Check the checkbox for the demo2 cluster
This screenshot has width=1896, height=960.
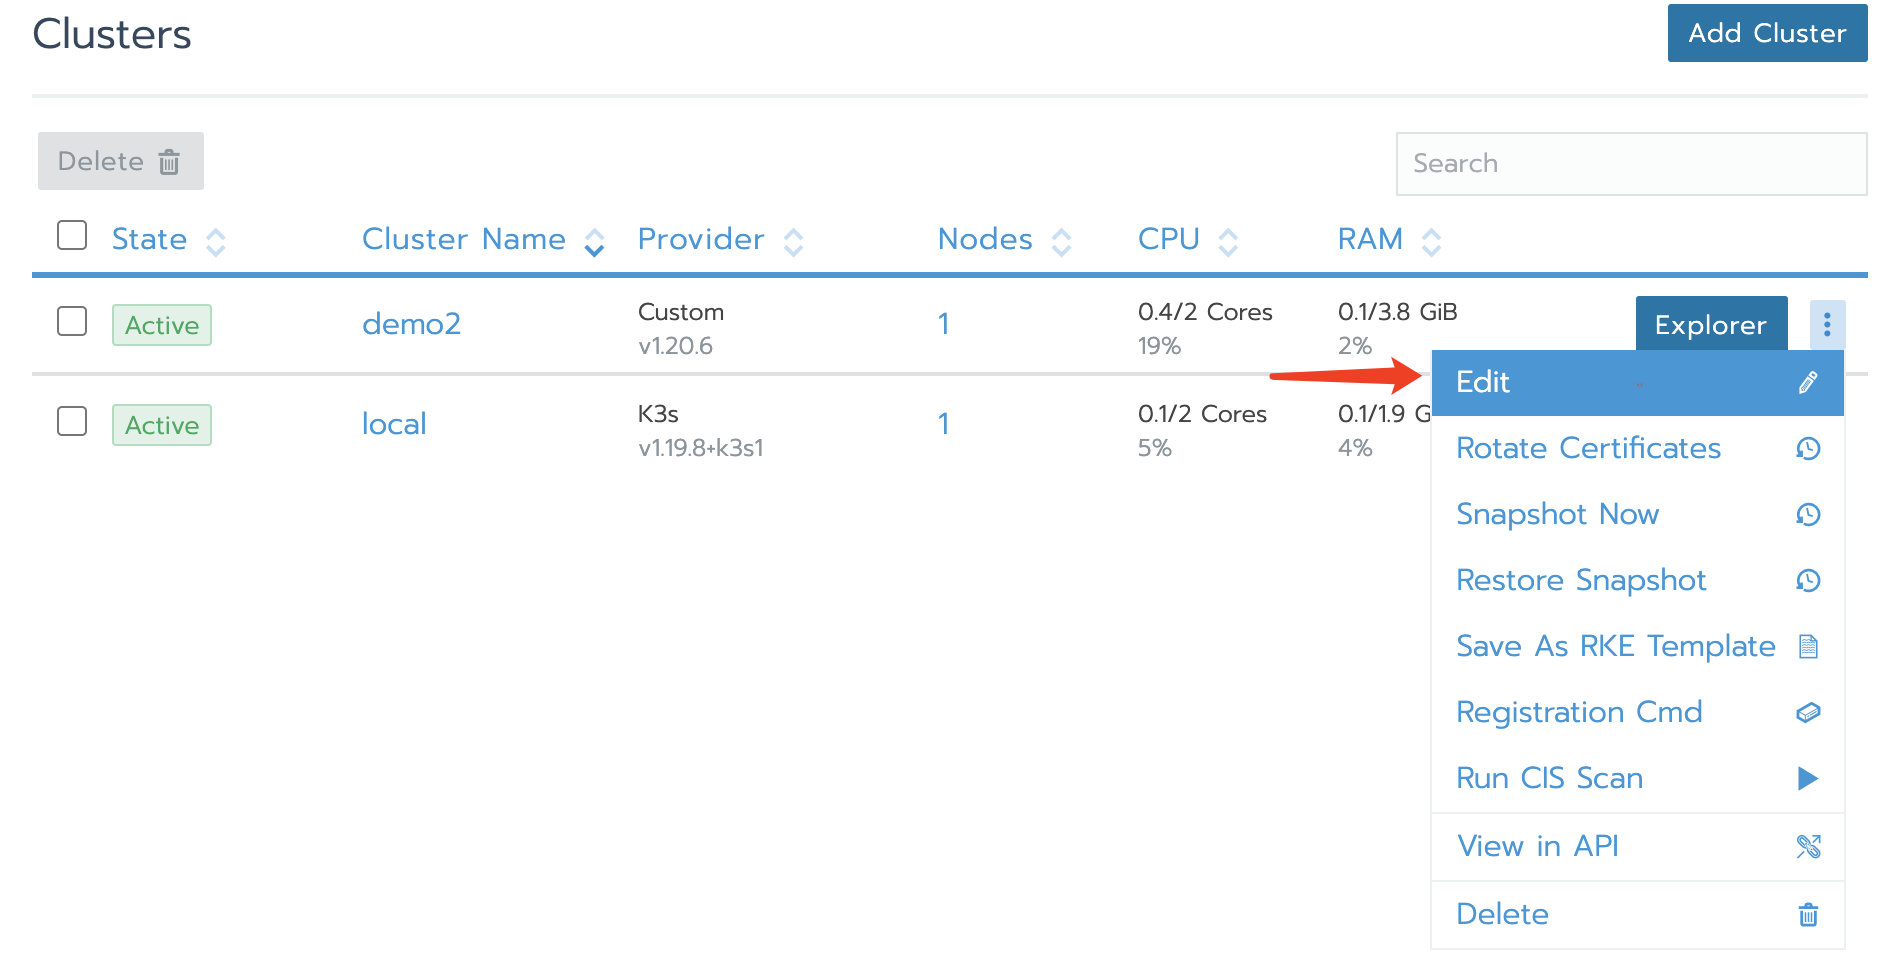tap(72, 322)
